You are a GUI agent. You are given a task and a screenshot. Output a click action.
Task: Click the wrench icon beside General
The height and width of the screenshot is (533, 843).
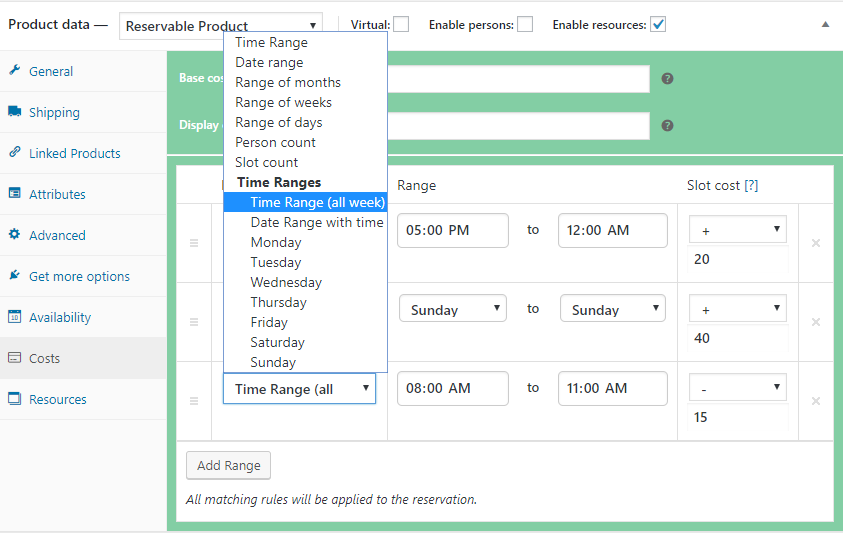[x=15, y=71]
